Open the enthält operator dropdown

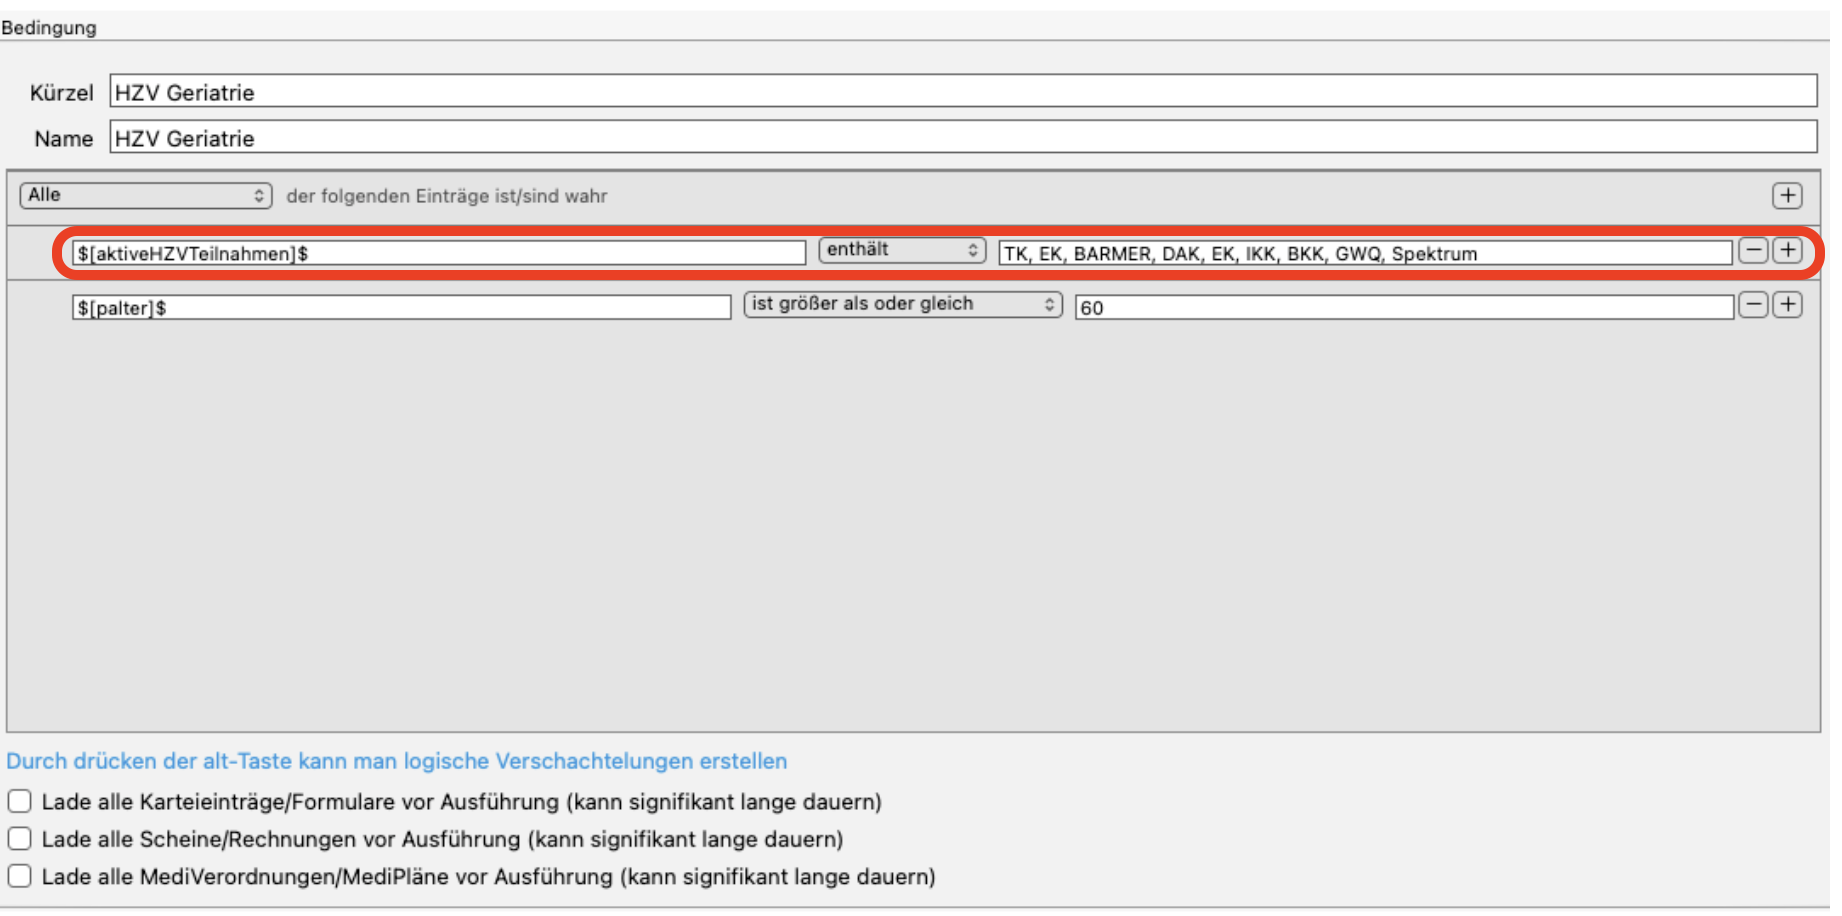point(902,250)
